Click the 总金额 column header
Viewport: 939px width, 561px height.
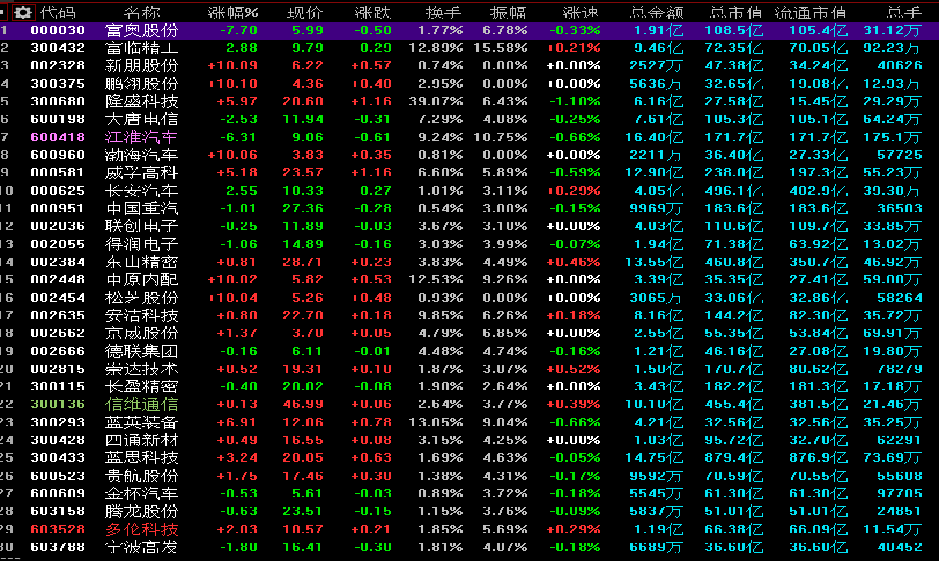[x=657, y=12]
